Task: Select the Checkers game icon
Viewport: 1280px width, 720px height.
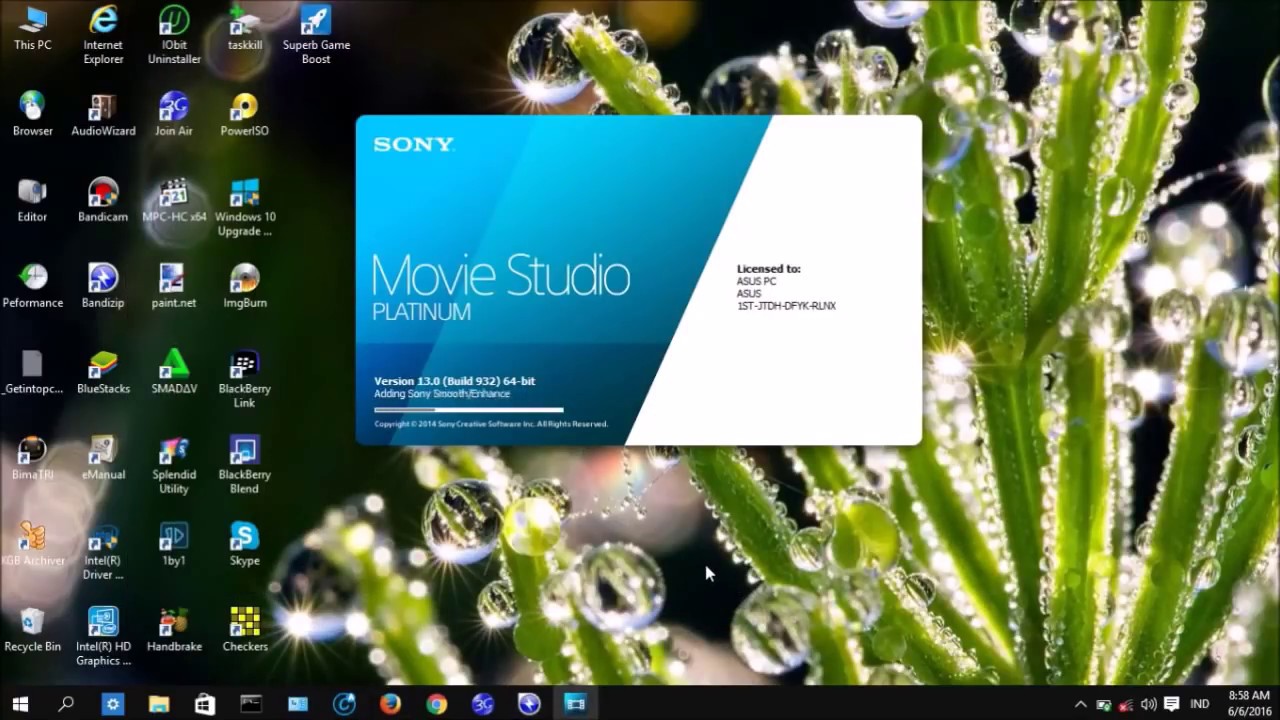Action: pyautogui.click(x=245, y=631)
